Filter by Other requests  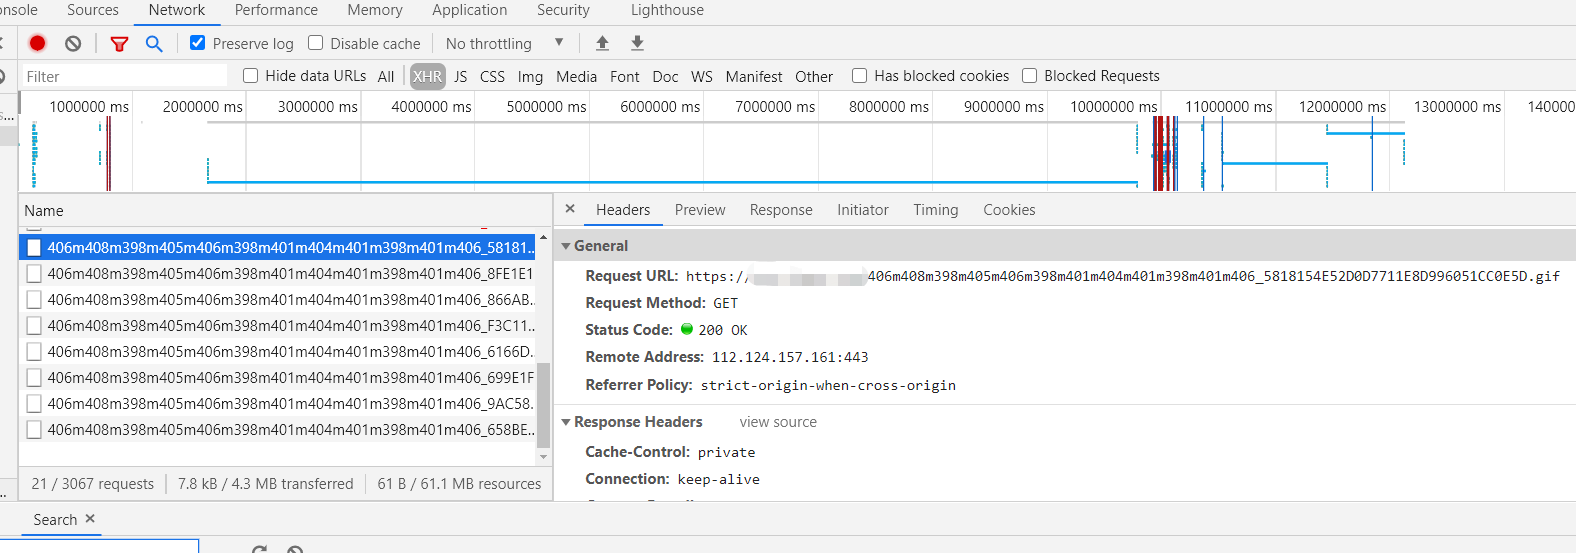click(814, 77)
